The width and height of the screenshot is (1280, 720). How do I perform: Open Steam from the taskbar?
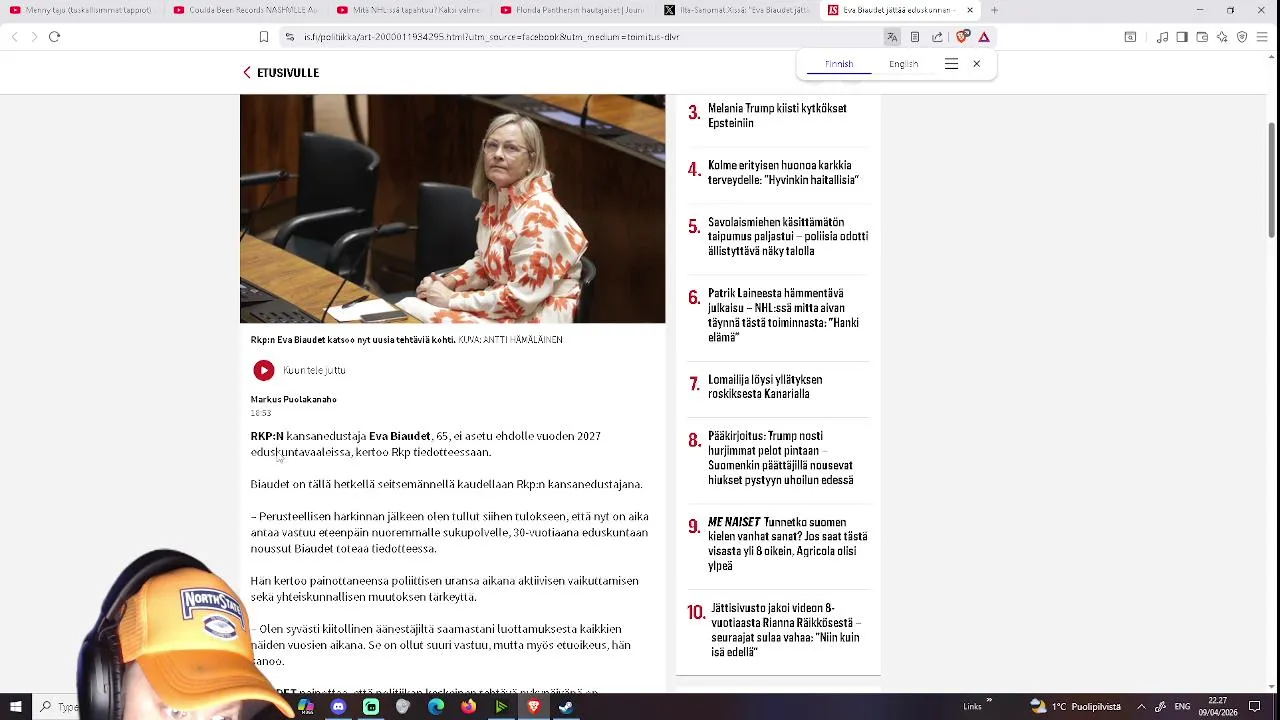click(566, 707)
